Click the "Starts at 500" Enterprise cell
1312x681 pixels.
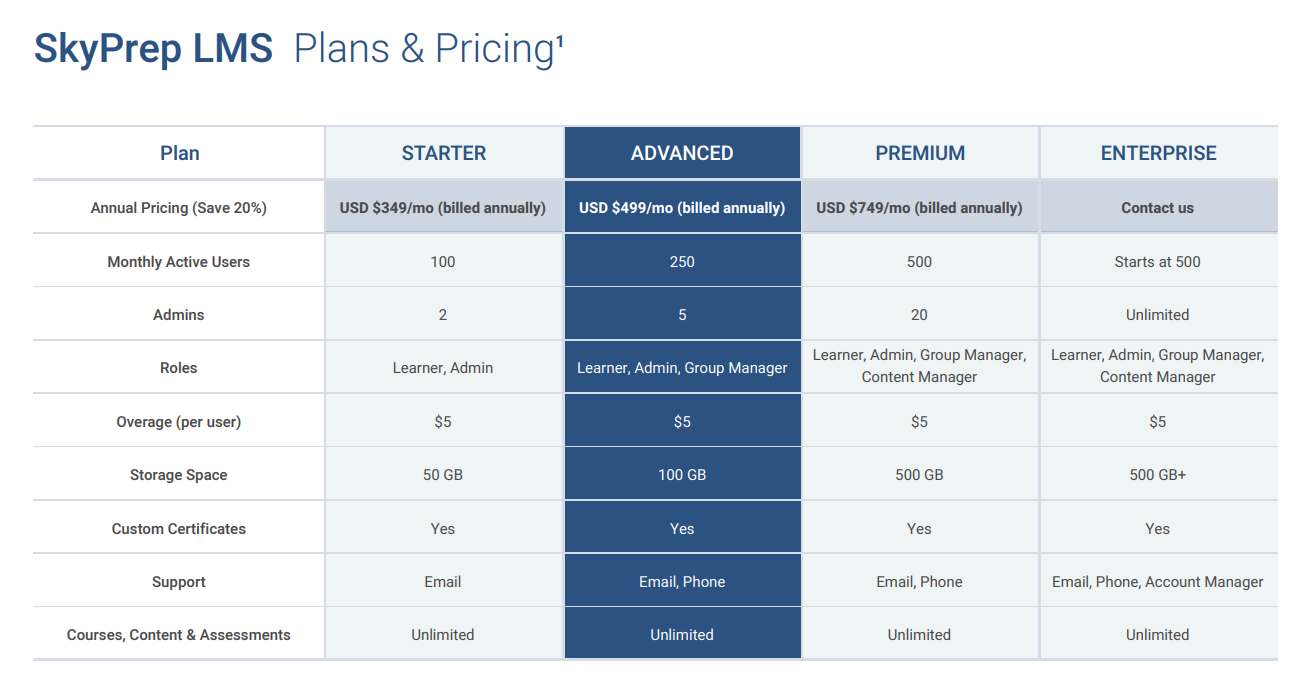pos(1157,262)
